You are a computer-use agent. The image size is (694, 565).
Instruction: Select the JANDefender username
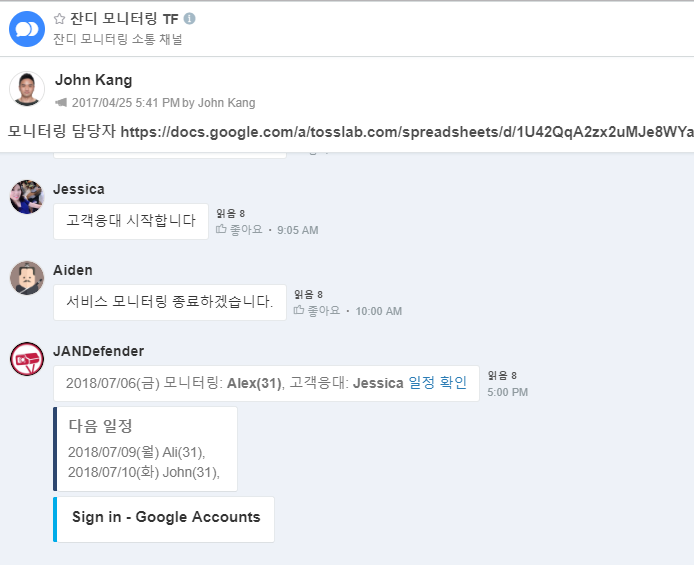98,351
